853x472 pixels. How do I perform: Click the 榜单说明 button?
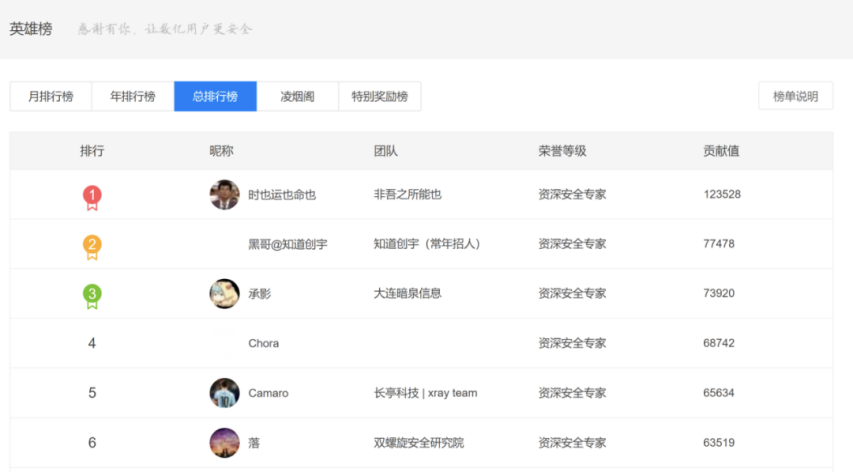[795, 97]
